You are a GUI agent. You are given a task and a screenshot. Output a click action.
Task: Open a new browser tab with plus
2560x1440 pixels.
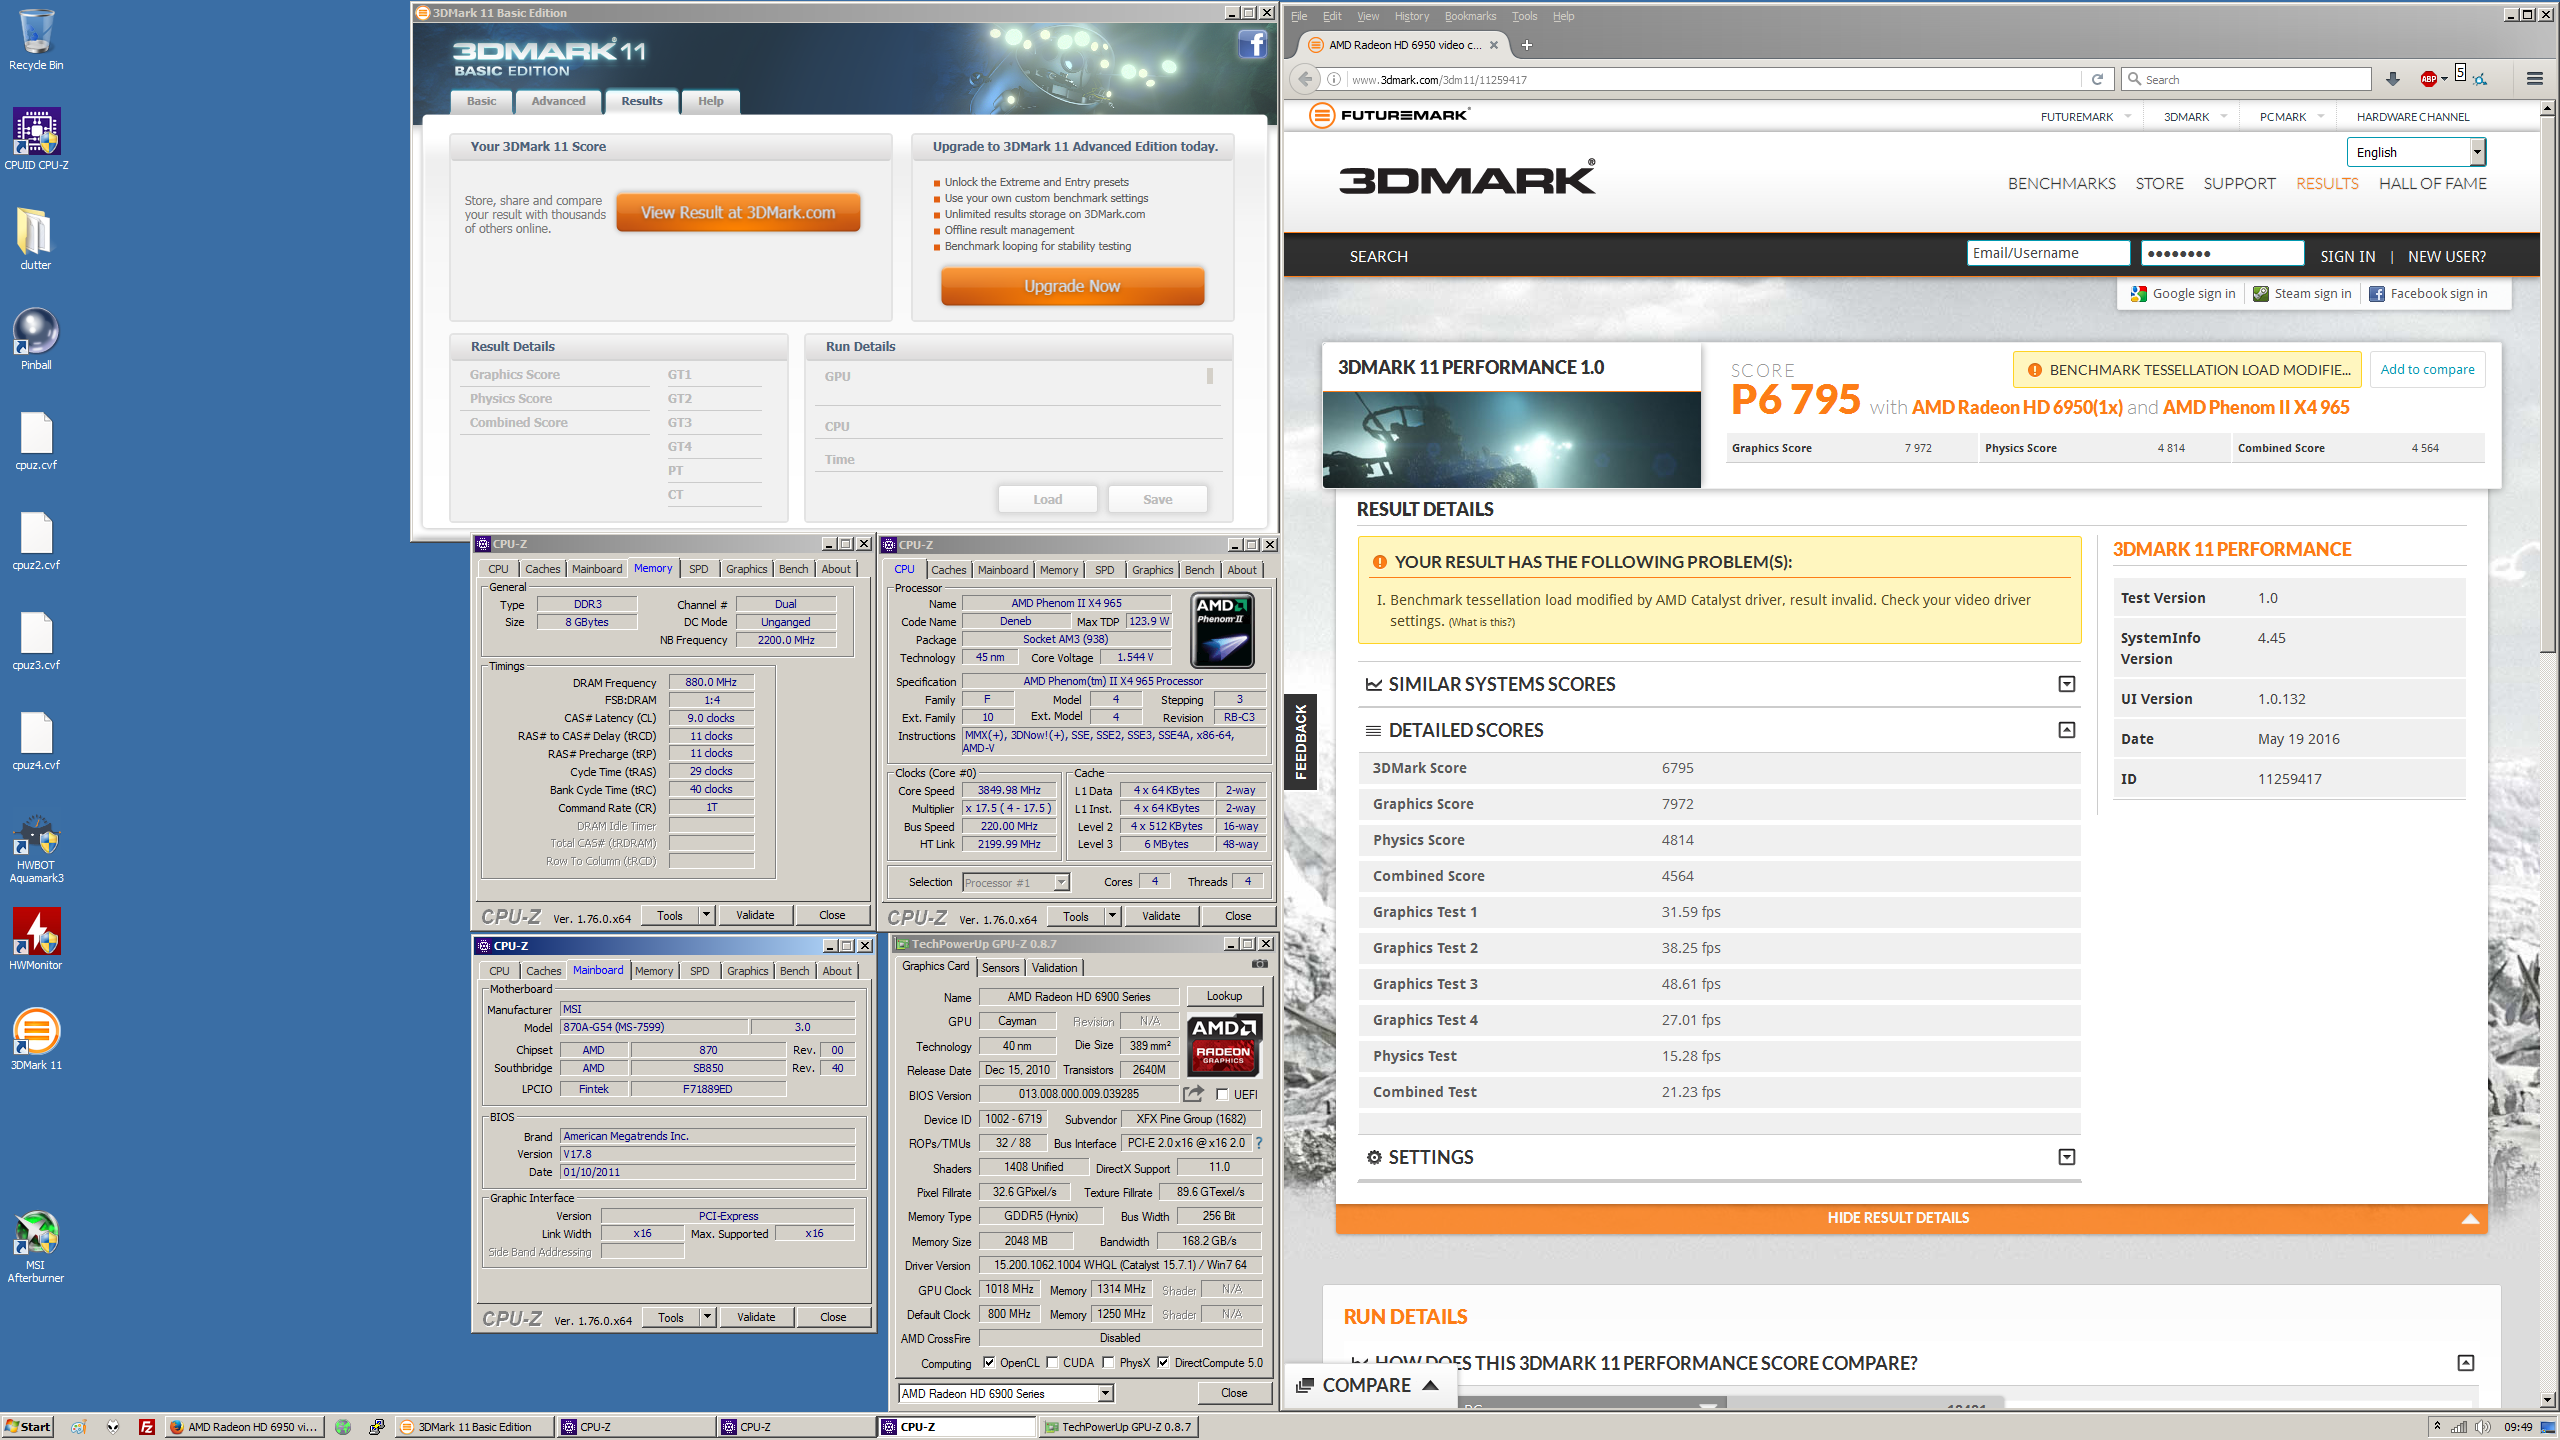point(1527,45)
